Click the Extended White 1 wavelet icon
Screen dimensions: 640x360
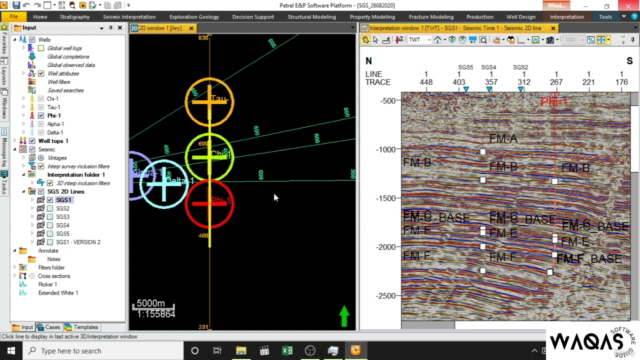[x=23, y=293]
